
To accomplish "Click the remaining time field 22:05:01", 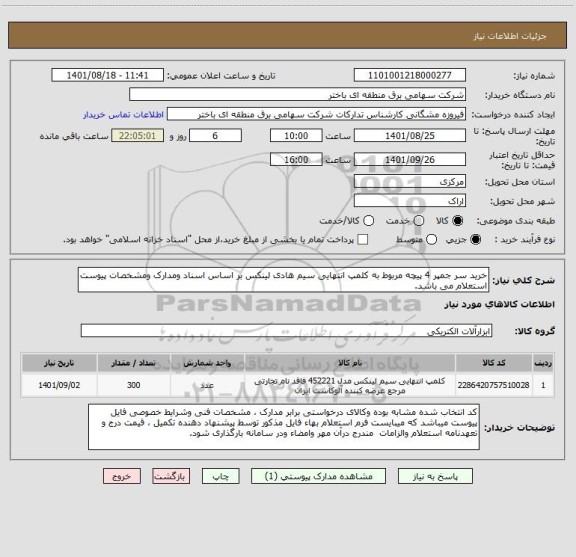I will (x=137, y=136).
